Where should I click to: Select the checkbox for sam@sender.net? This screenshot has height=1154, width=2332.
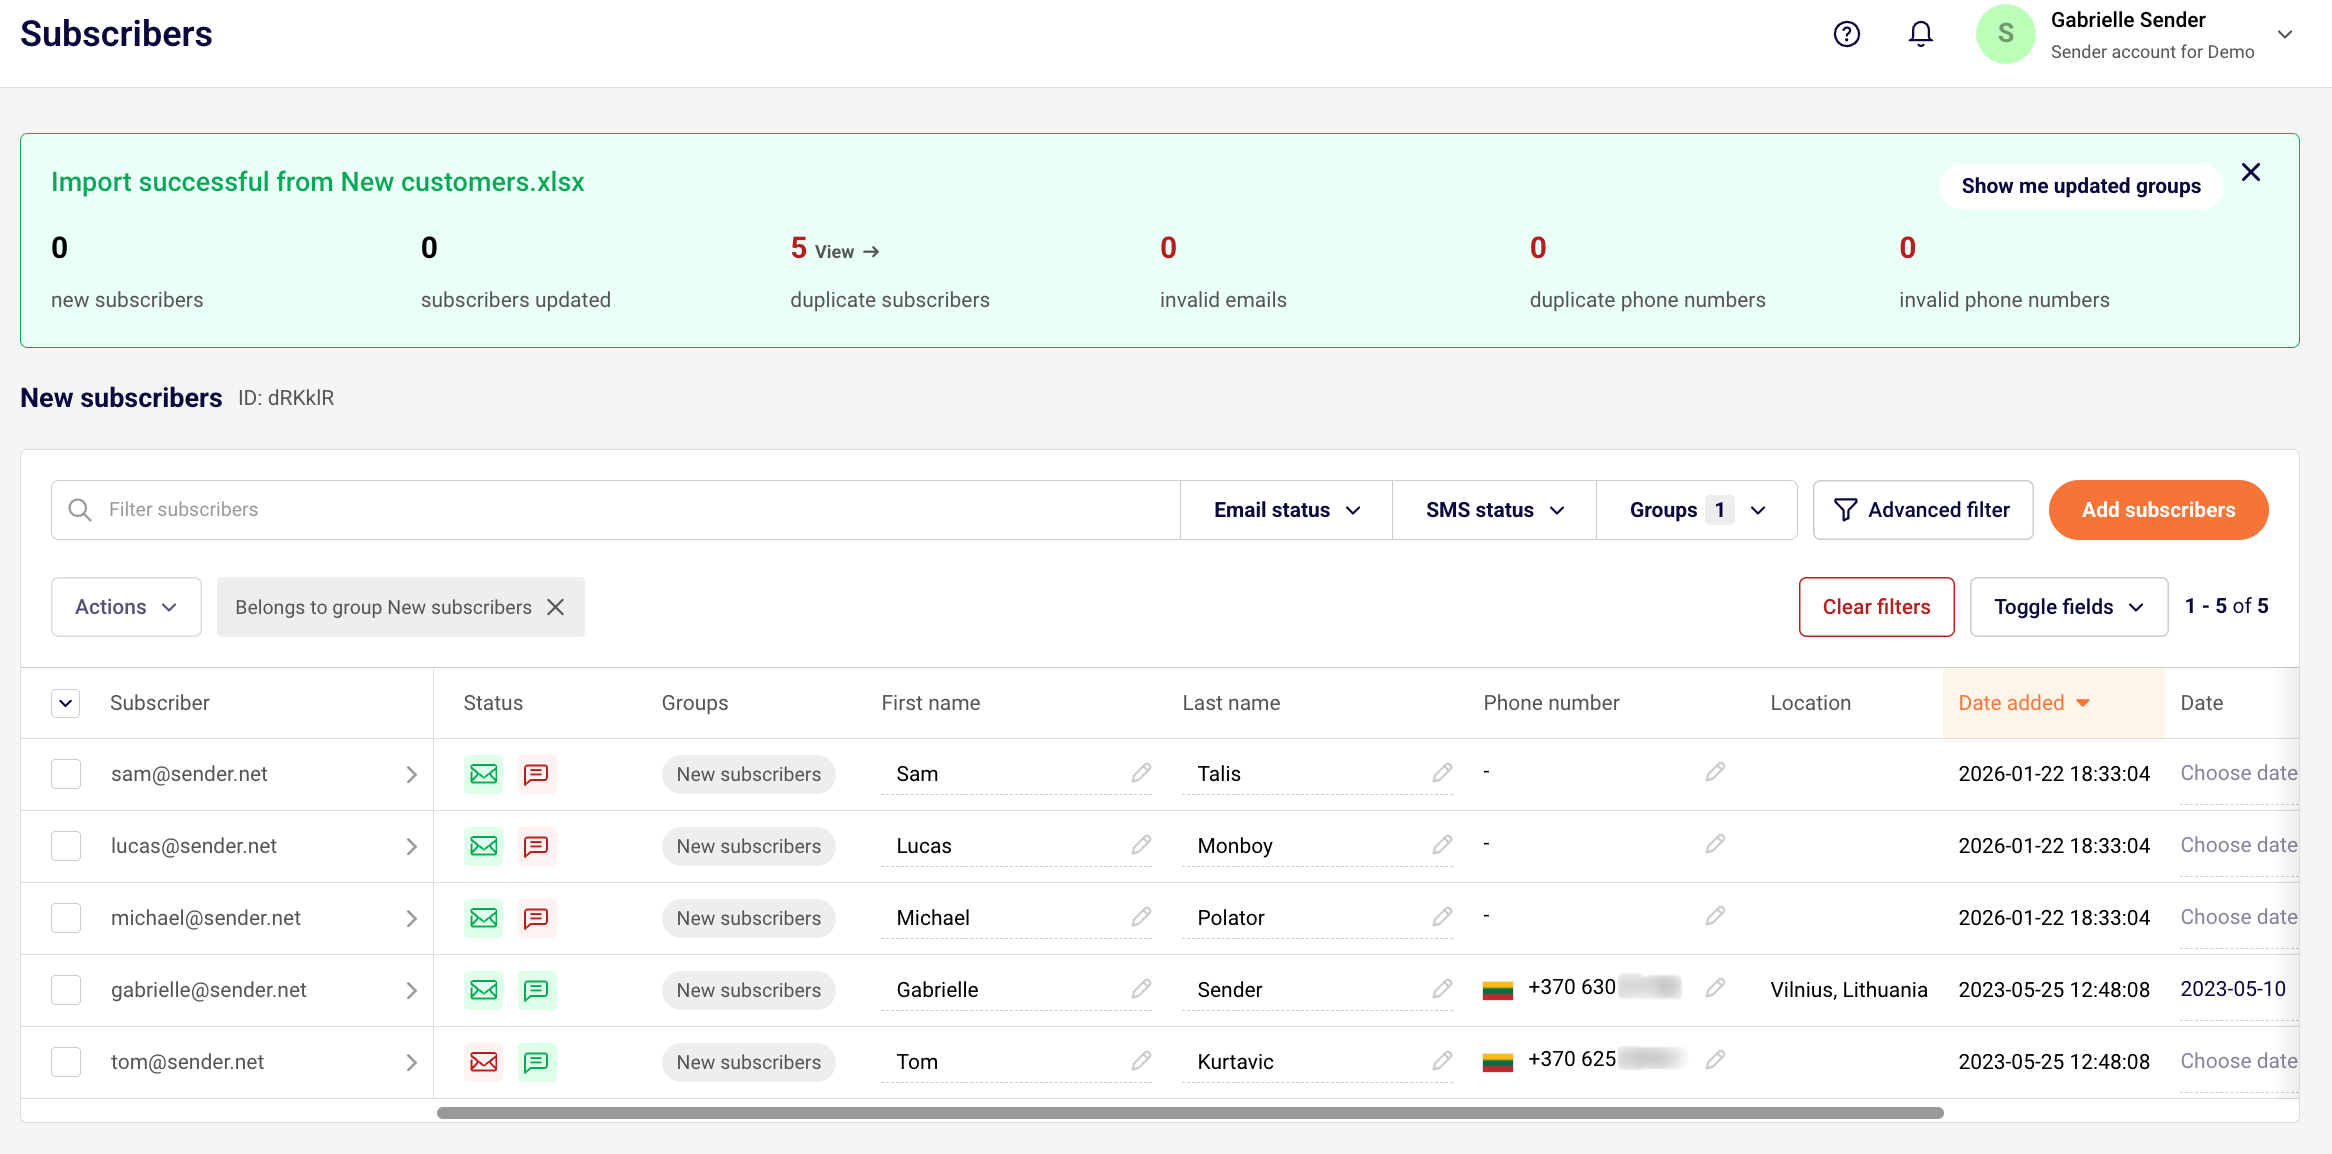(x=66, y=774)
